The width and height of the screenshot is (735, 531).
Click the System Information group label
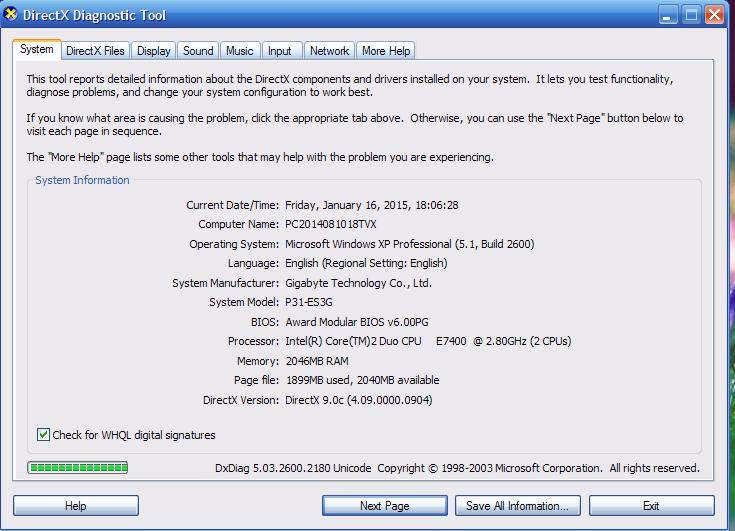point(82,180)
